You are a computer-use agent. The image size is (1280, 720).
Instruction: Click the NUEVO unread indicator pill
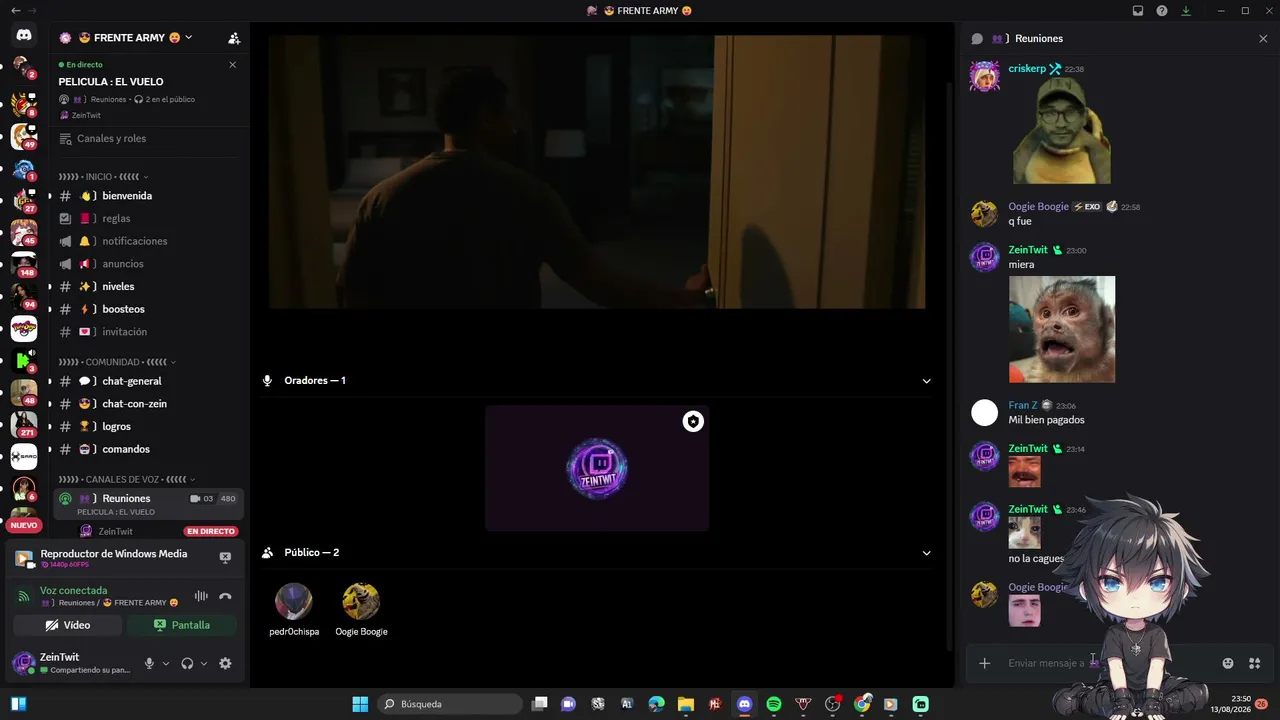coord(24,525)
